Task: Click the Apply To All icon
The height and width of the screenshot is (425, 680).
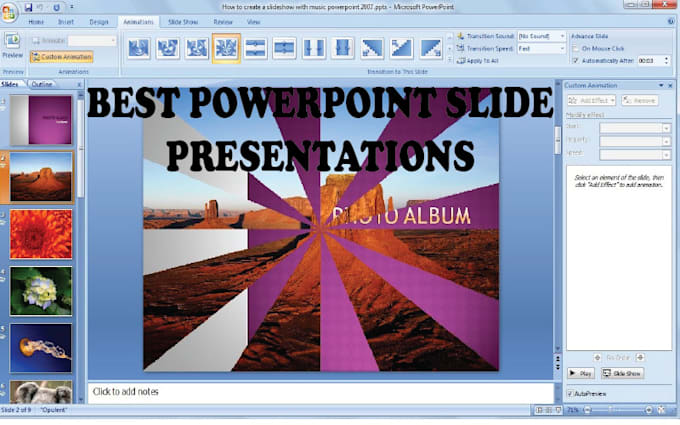Action: [x=462, y=60]
